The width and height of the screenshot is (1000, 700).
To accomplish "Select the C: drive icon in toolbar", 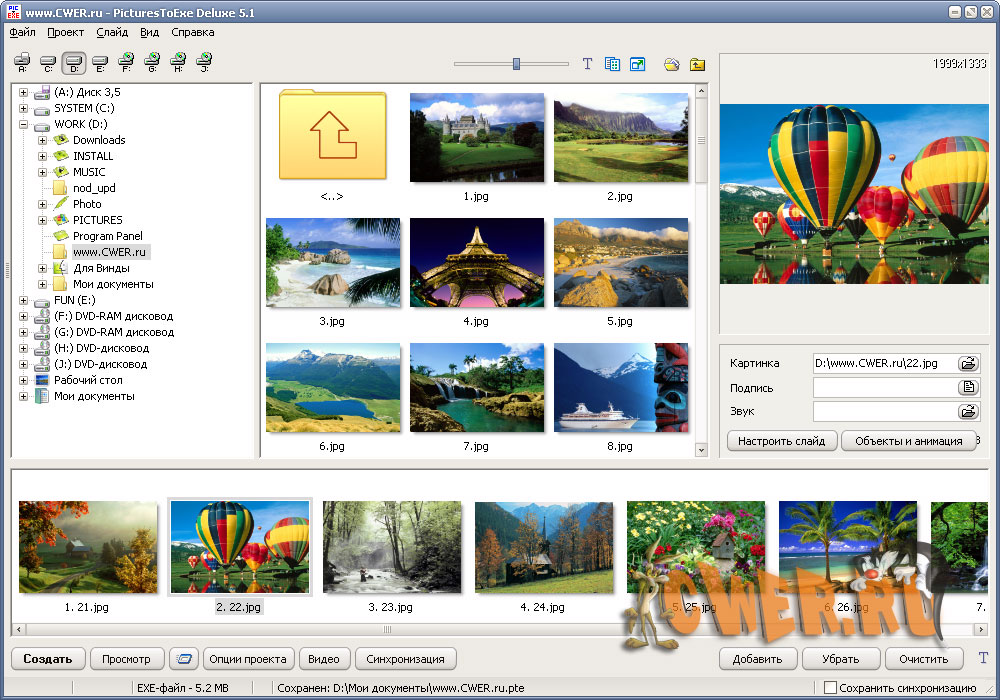I will [47, 63].
